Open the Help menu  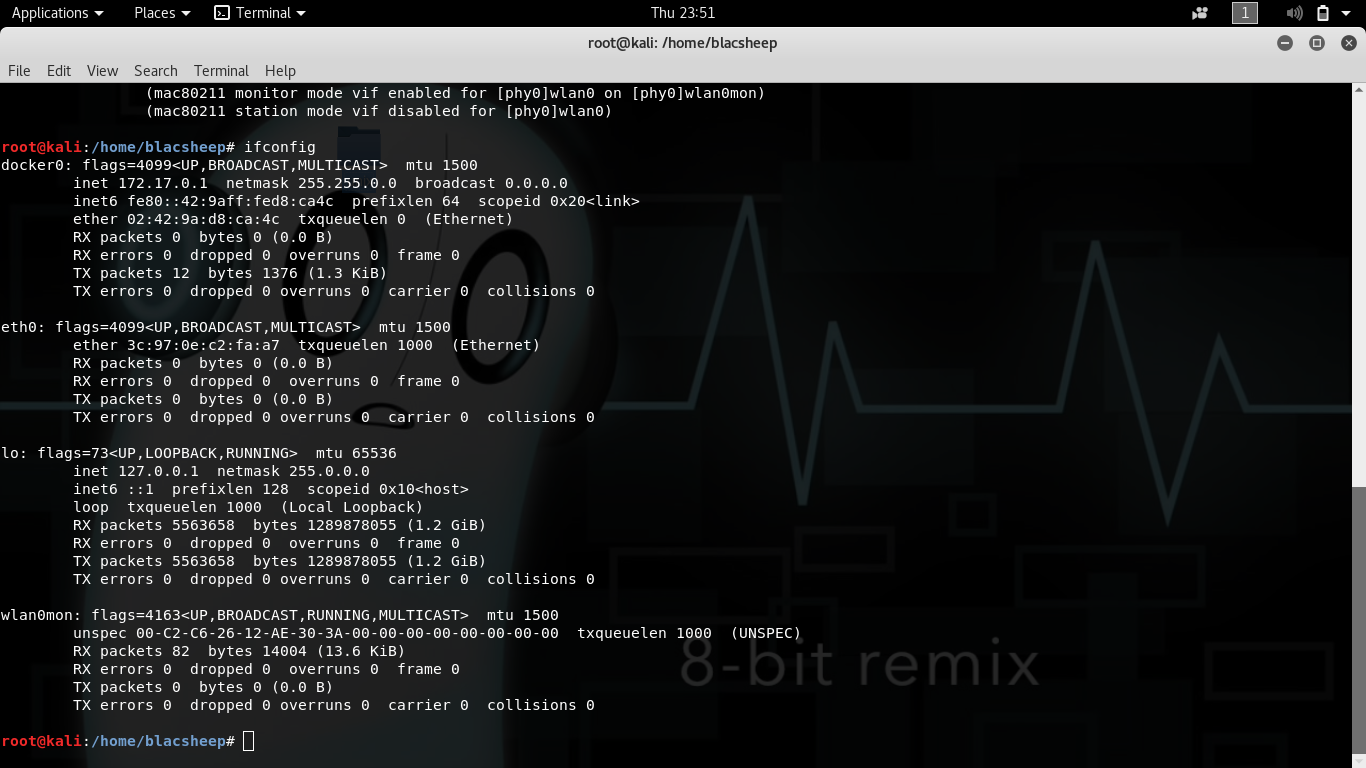coord(280,71)
